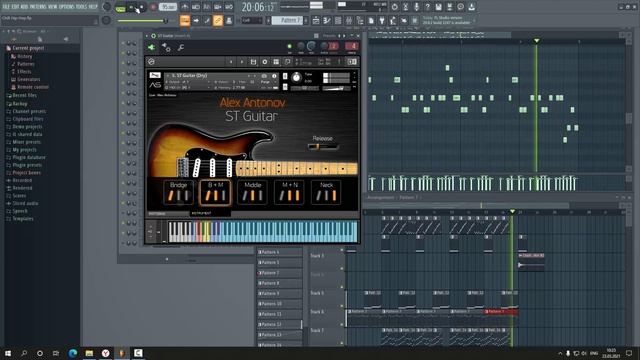The image size is (640, 360).
Task: Click the instrument info 'i' icon
Action: coord(274,76)
